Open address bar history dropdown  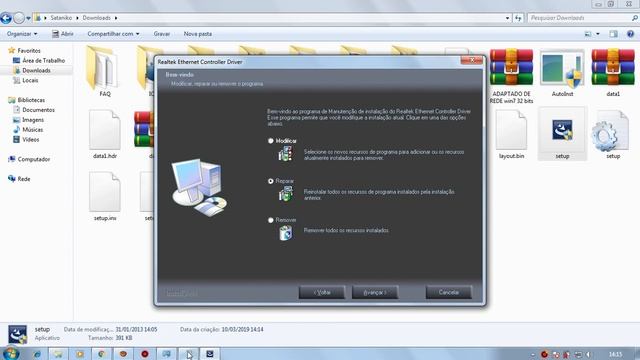tap(507, 18)
